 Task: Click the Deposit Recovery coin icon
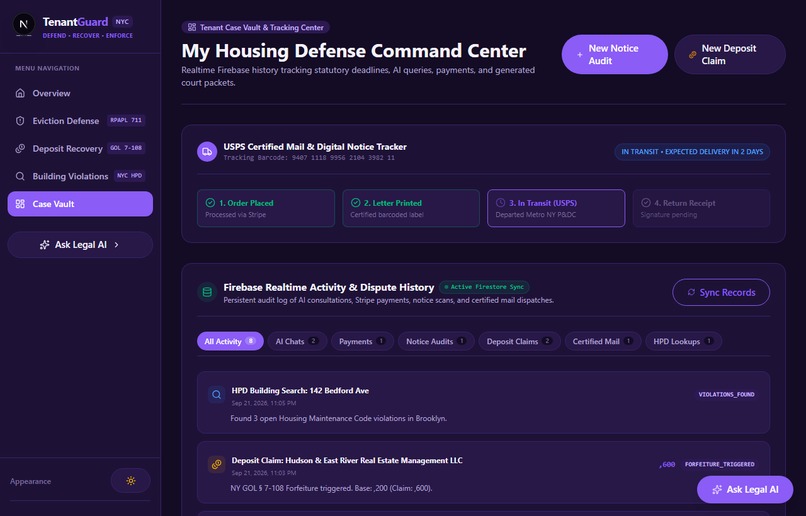[x=20, y=149]
